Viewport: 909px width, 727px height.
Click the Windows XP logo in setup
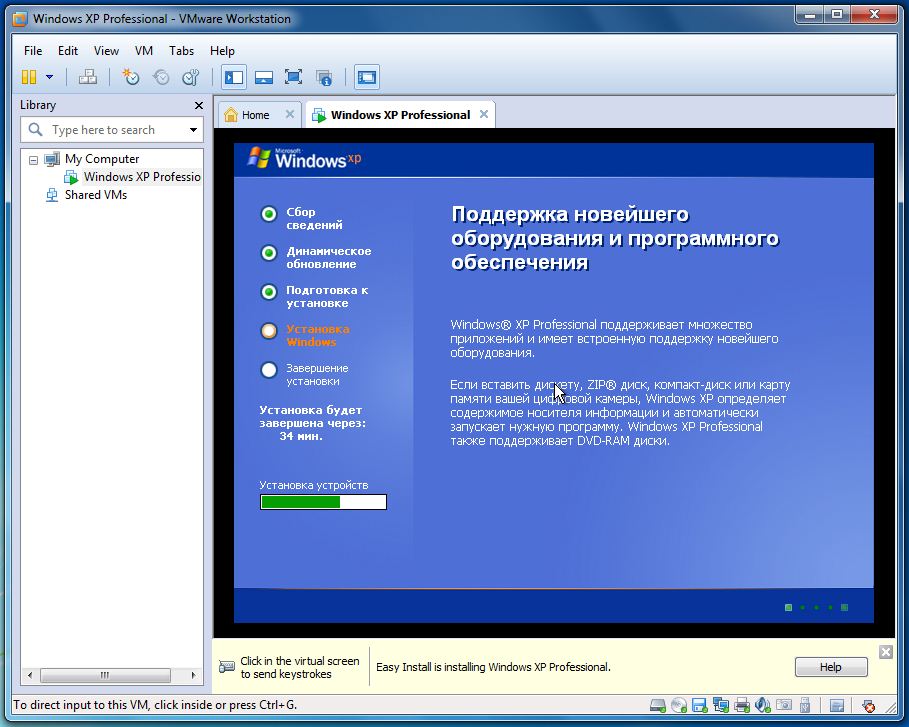pyautogui.click(x=304, y=158)
